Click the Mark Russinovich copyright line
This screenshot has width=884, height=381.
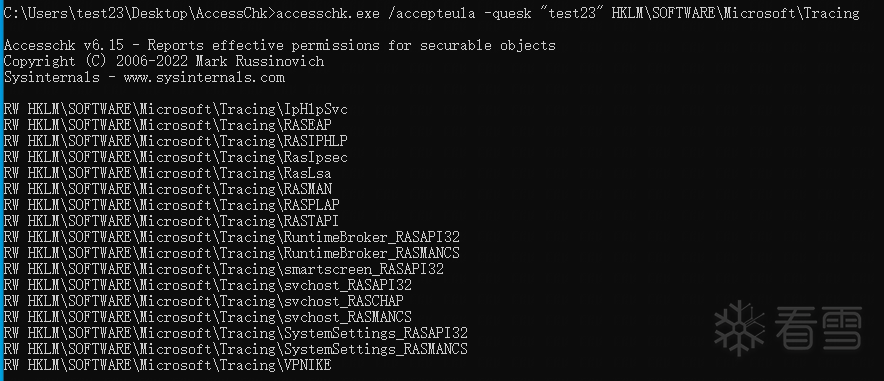click(x=163, y=61)
